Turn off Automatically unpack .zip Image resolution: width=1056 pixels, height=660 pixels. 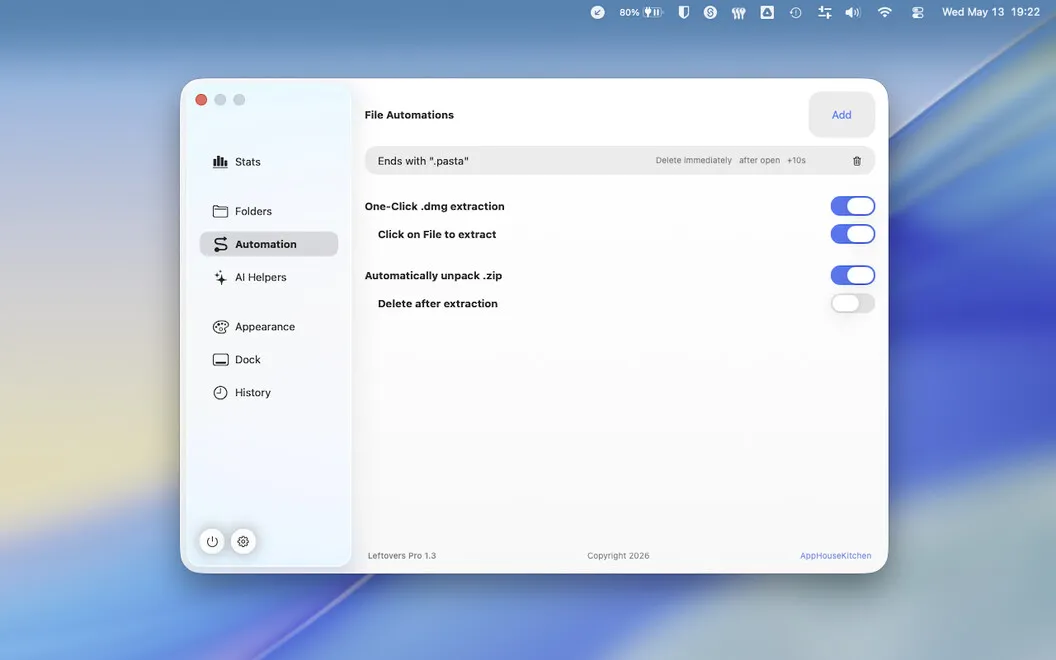pyautogui.click(x=853, y=275)
